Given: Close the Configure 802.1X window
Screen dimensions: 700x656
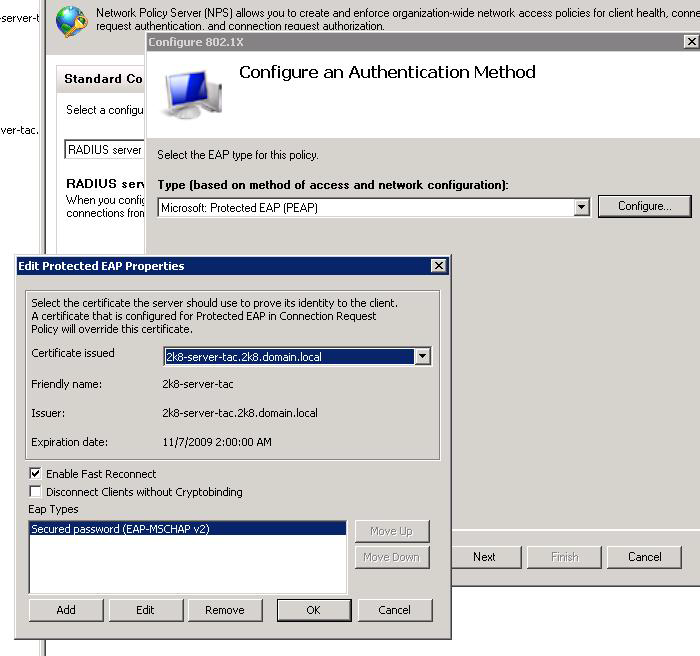Looking at the screenshot, I should (x=692, y=42).
